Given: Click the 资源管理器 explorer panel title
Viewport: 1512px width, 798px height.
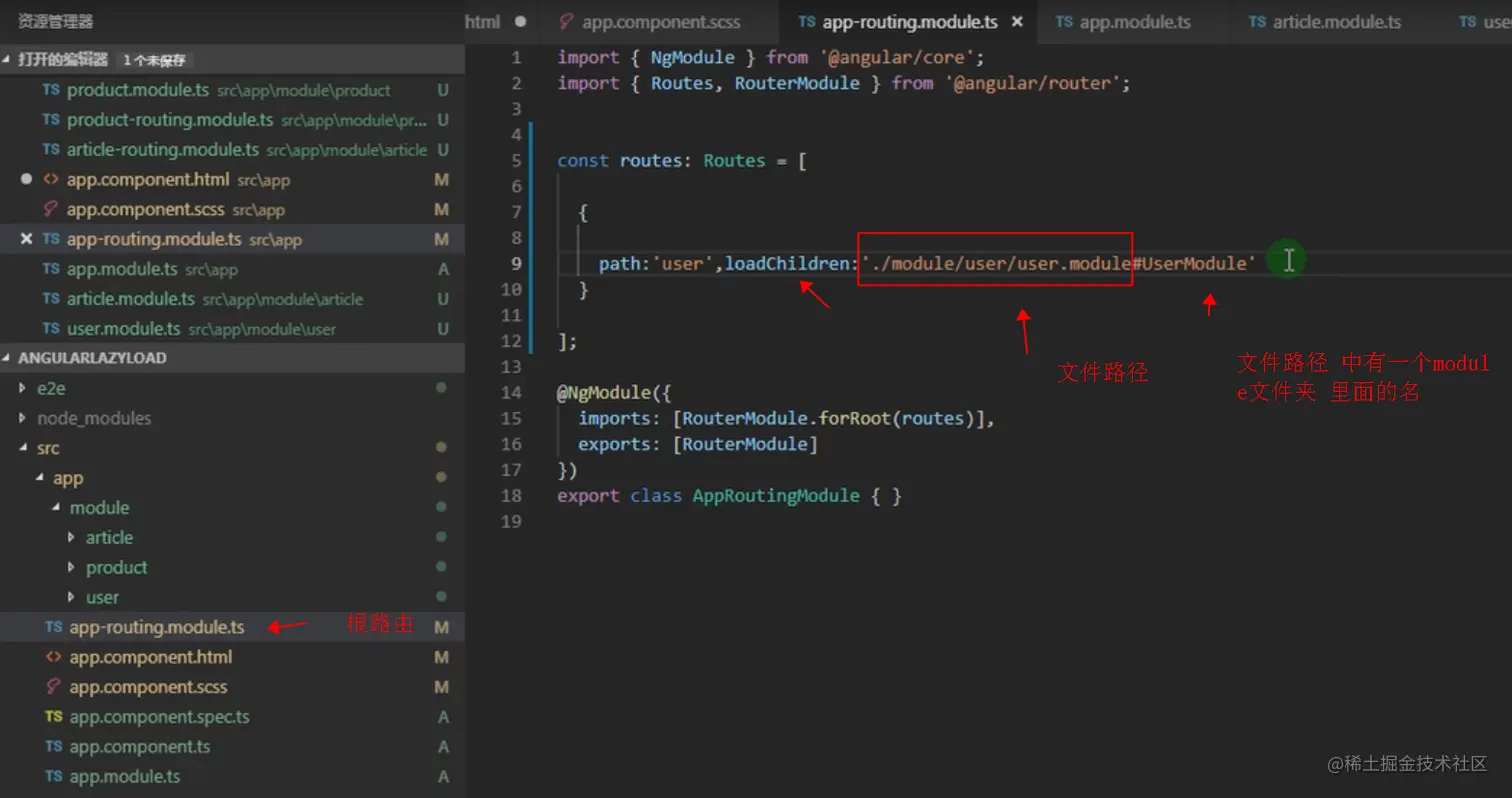Looking at the screenshot, I should click(56, 21).
